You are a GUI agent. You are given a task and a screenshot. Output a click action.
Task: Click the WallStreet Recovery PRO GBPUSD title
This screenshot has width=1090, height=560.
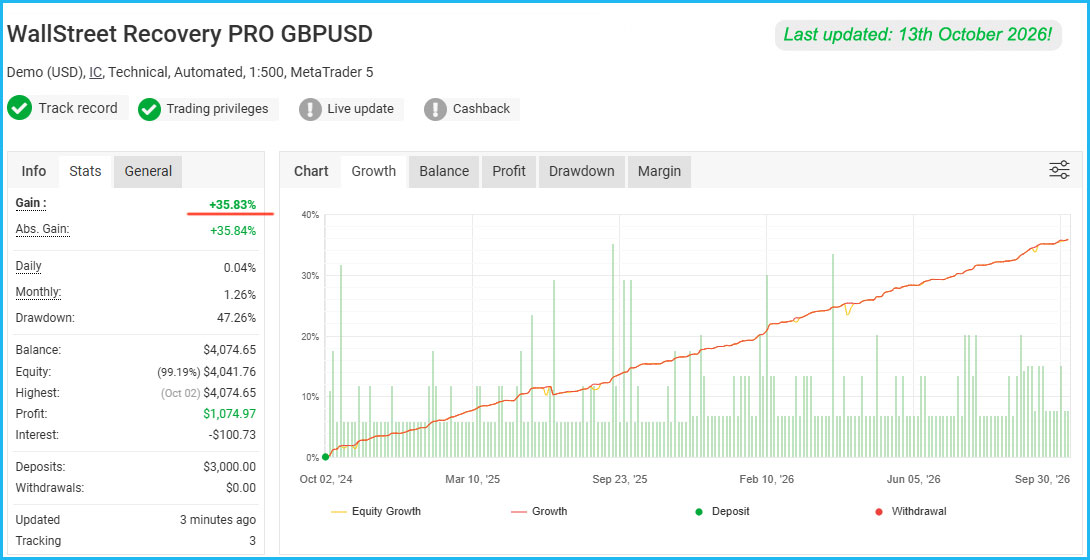click(190, 34)
